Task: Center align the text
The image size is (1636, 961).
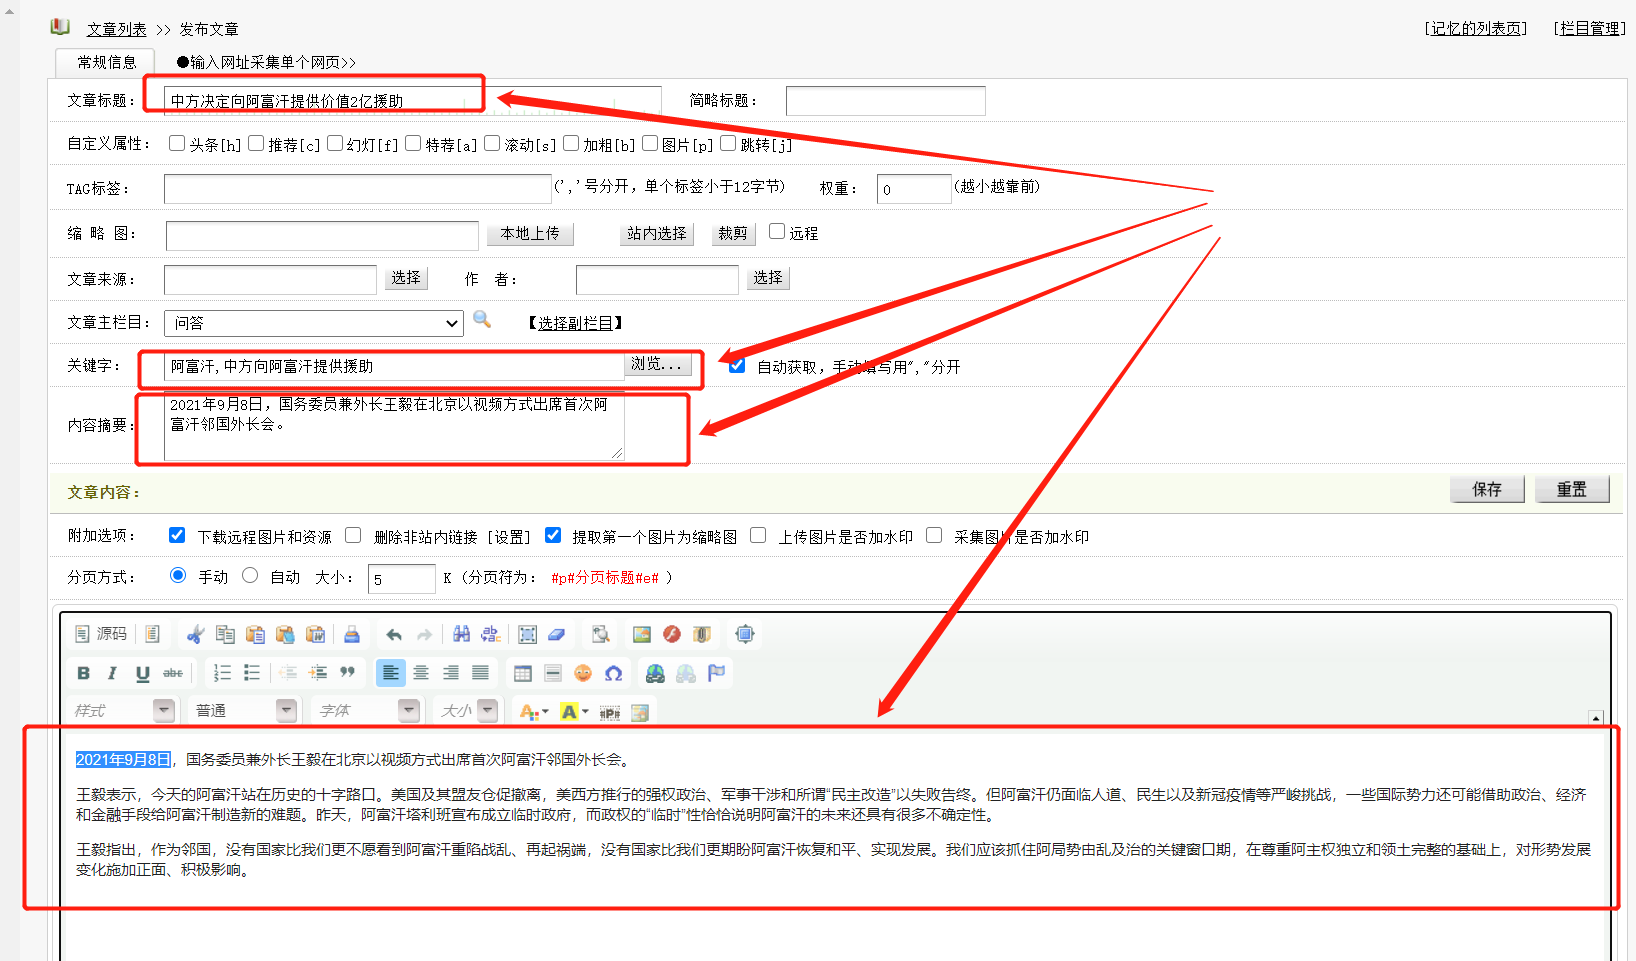Action: 421,673
